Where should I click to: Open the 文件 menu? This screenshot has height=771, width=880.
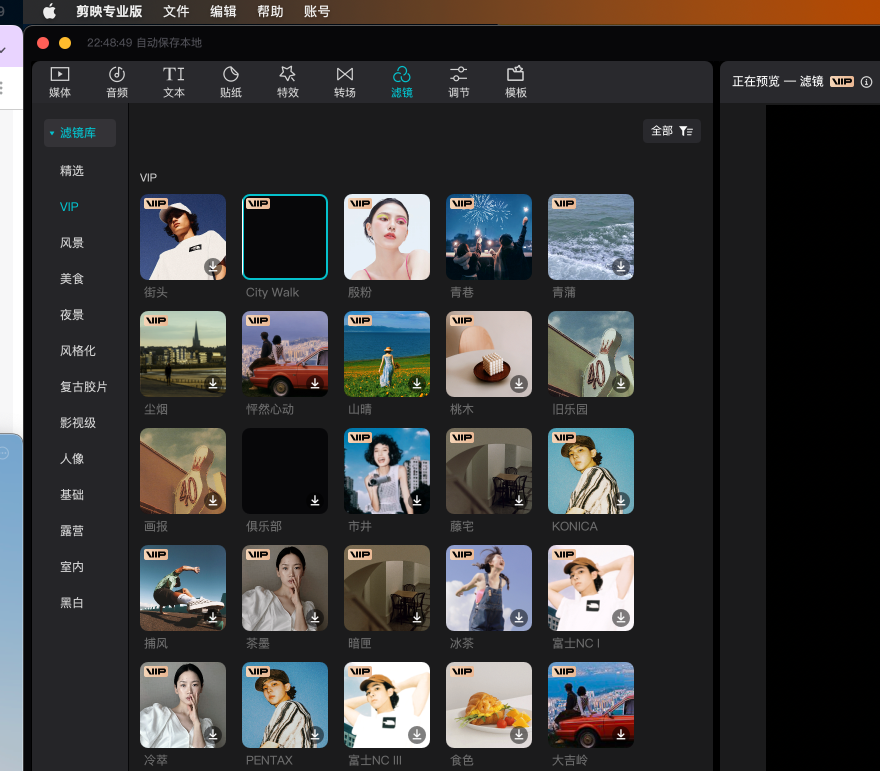point(176,12)
